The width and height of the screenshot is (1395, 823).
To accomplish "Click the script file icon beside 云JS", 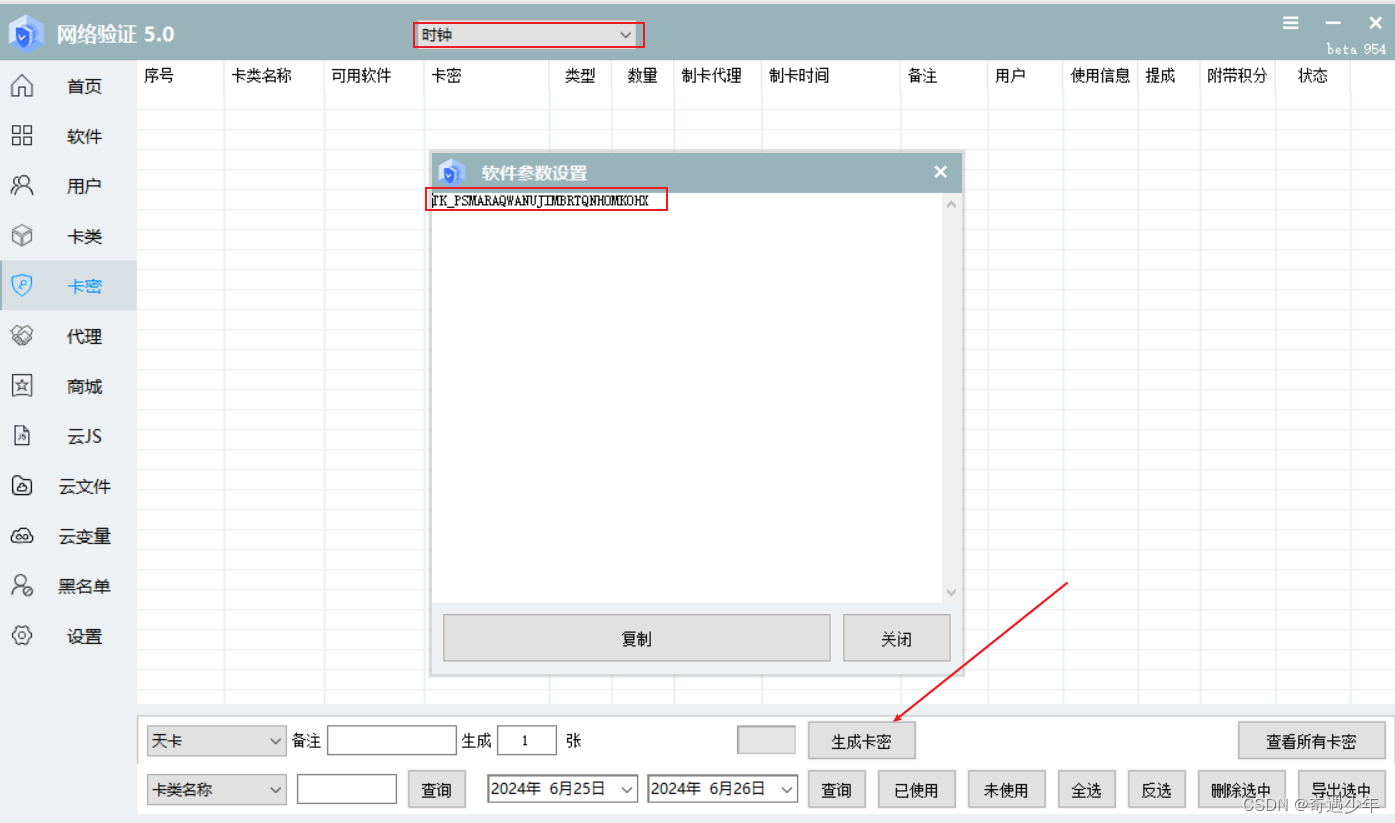I will (x=22, y=436).
